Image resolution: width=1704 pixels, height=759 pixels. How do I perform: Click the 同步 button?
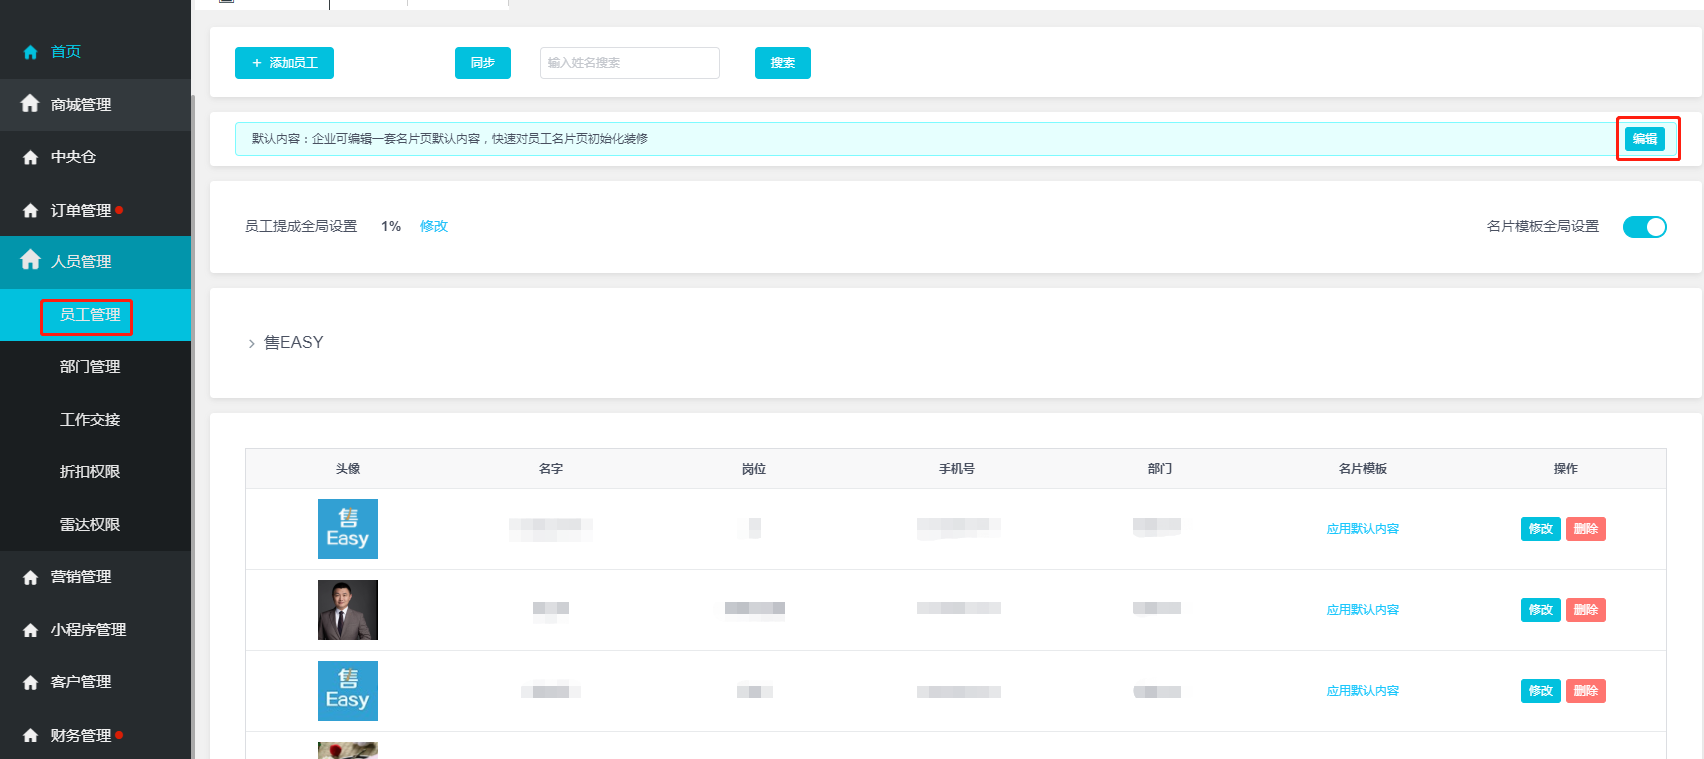click(x=483, y=63)
